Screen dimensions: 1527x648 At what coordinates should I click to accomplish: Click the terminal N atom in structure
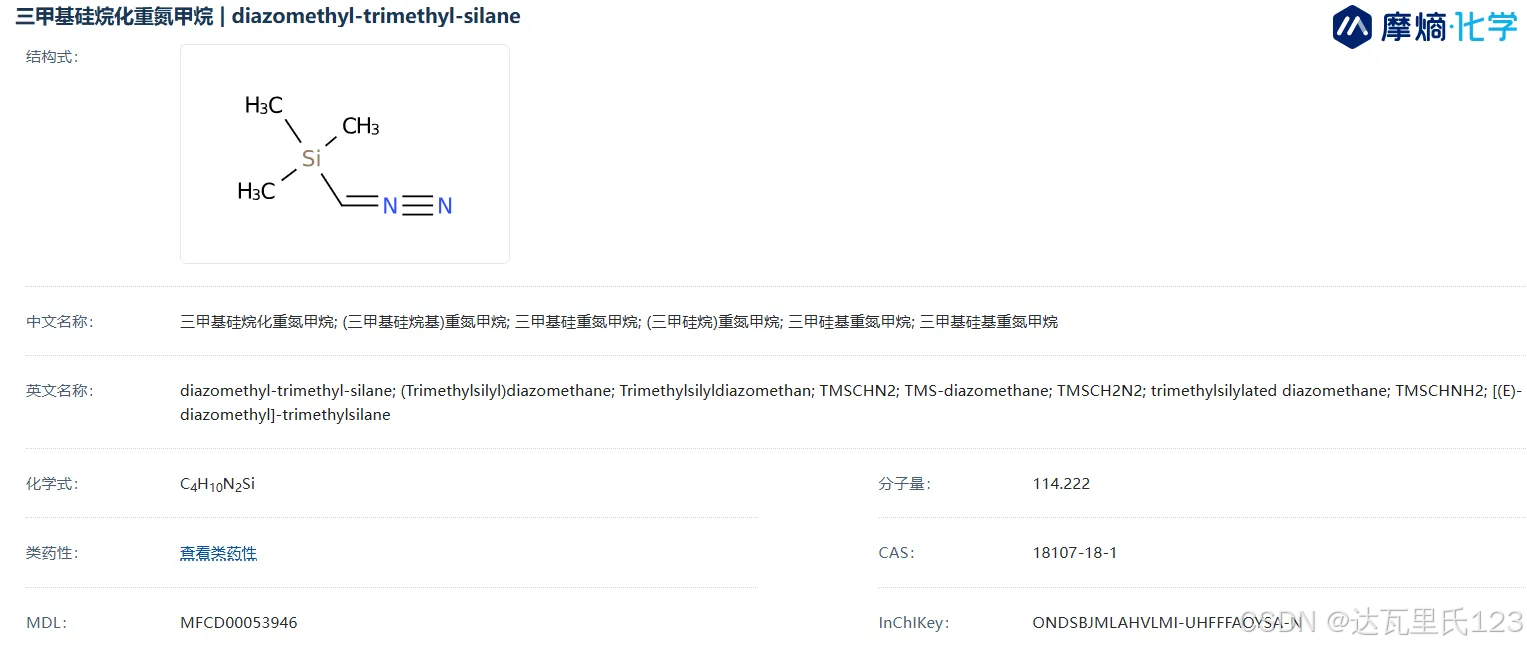coord(445,206)
